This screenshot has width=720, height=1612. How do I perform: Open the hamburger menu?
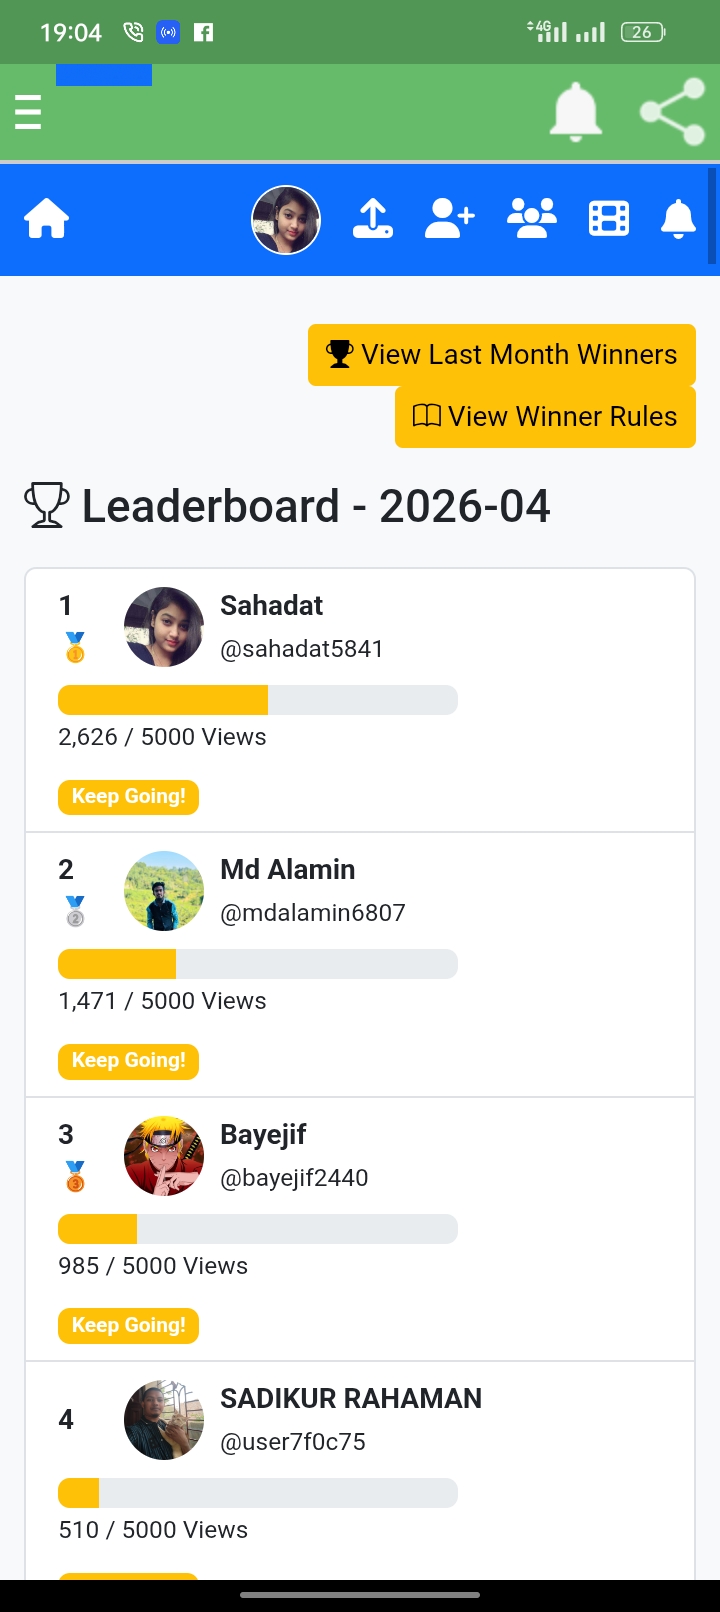[28, 112]
